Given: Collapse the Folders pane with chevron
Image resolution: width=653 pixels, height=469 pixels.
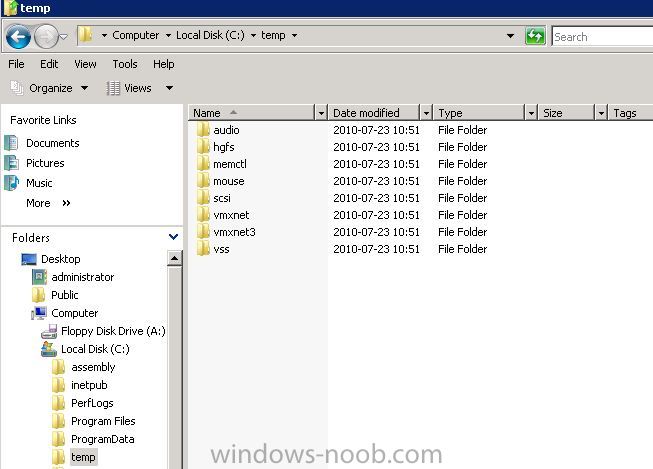Looking at the screenshot, I should (174, 237).
